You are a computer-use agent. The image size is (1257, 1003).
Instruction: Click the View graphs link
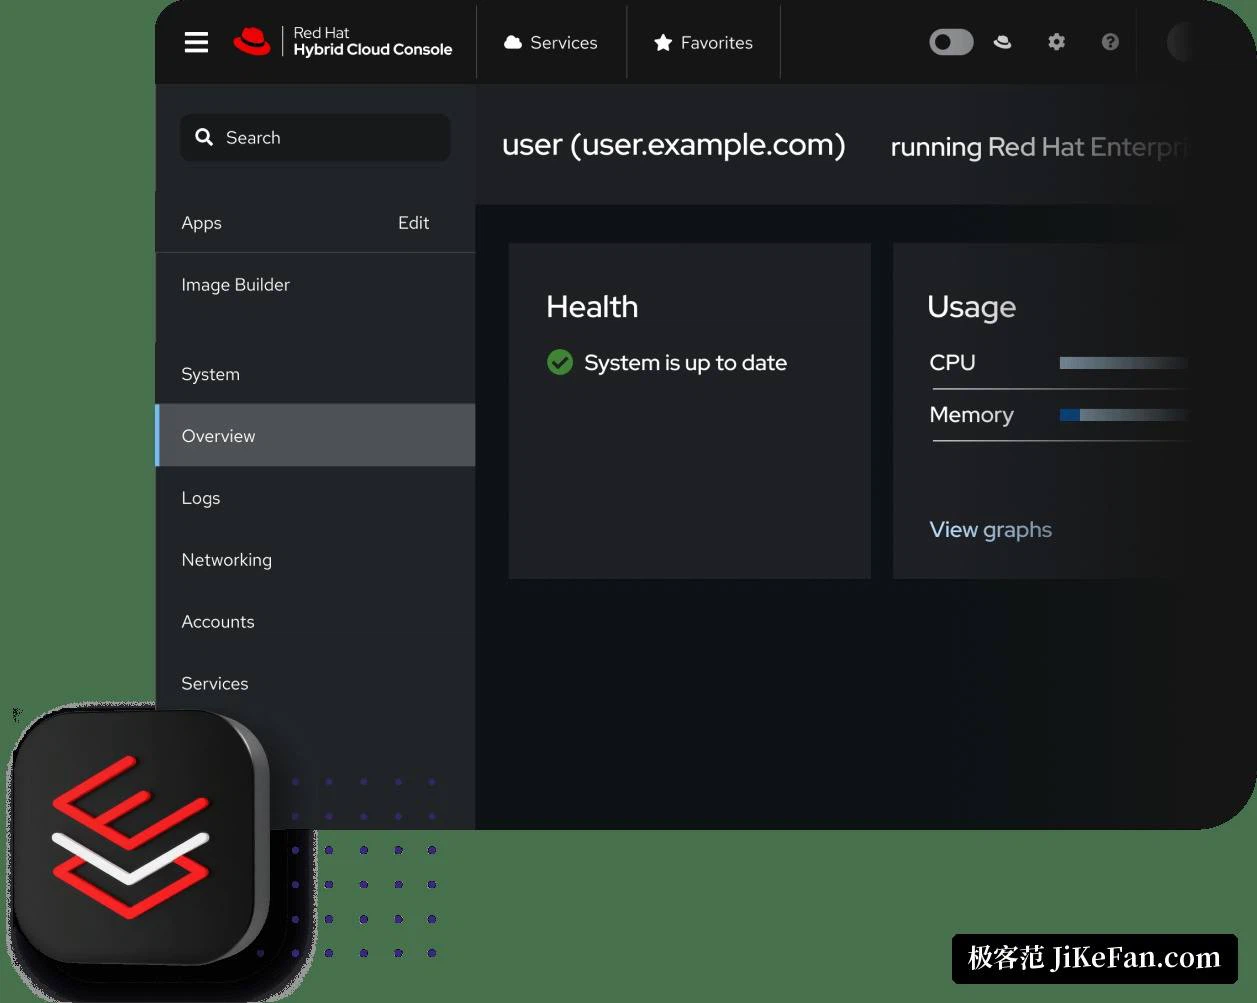[990, 530]
